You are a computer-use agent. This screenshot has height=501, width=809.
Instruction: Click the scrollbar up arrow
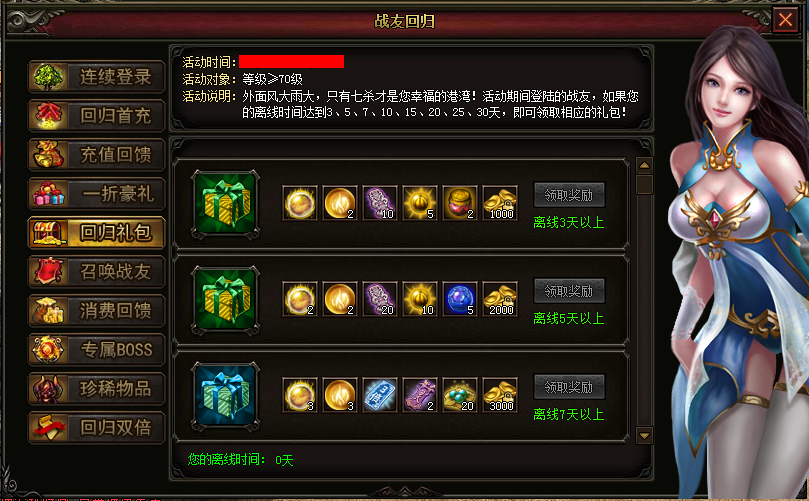[644, 166]
